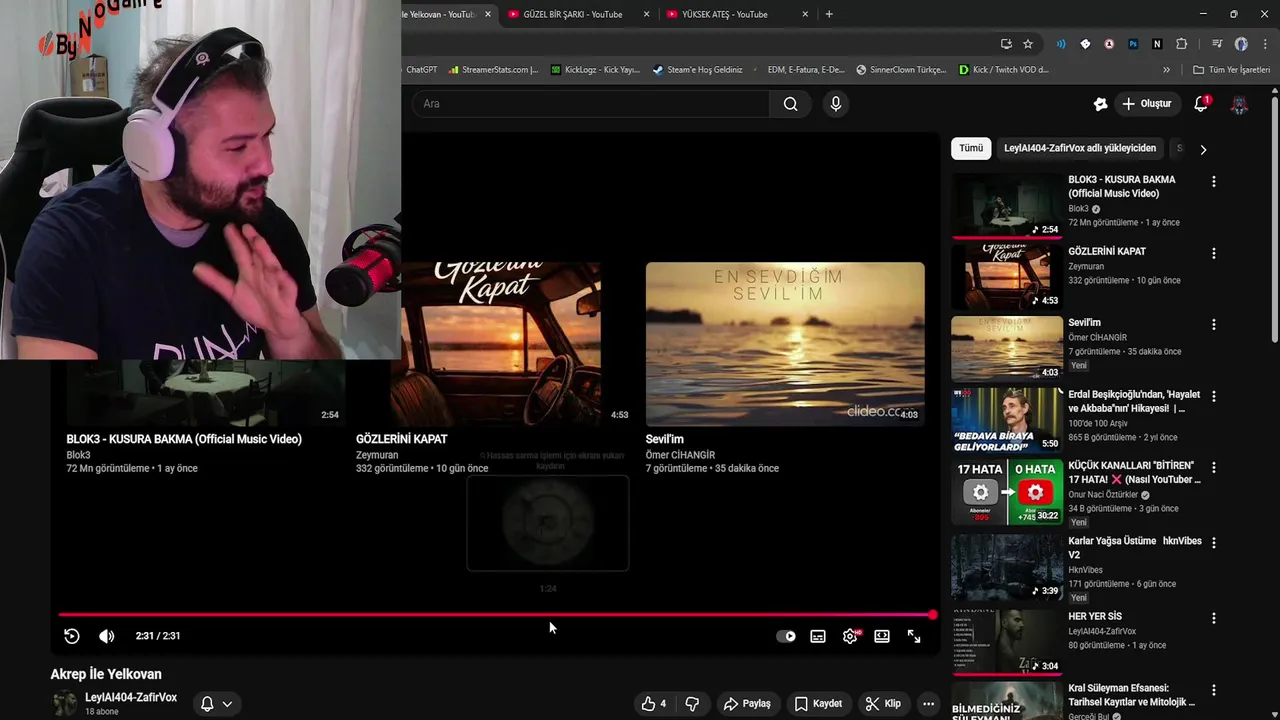Dislike the video
1280x720 pixels.
click(692, 703)
